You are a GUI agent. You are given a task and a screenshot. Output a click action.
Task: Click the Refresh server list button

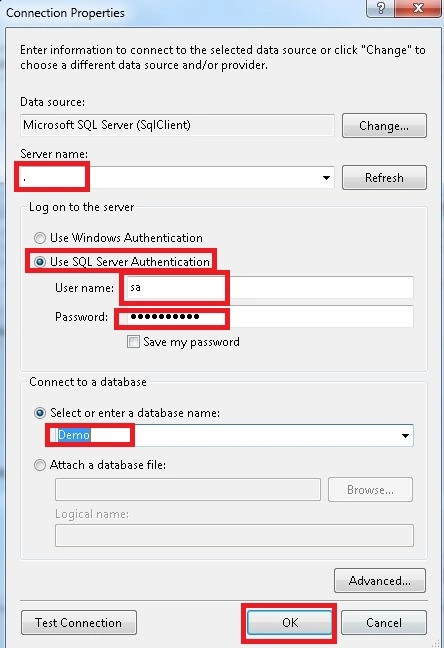[384, 178]
